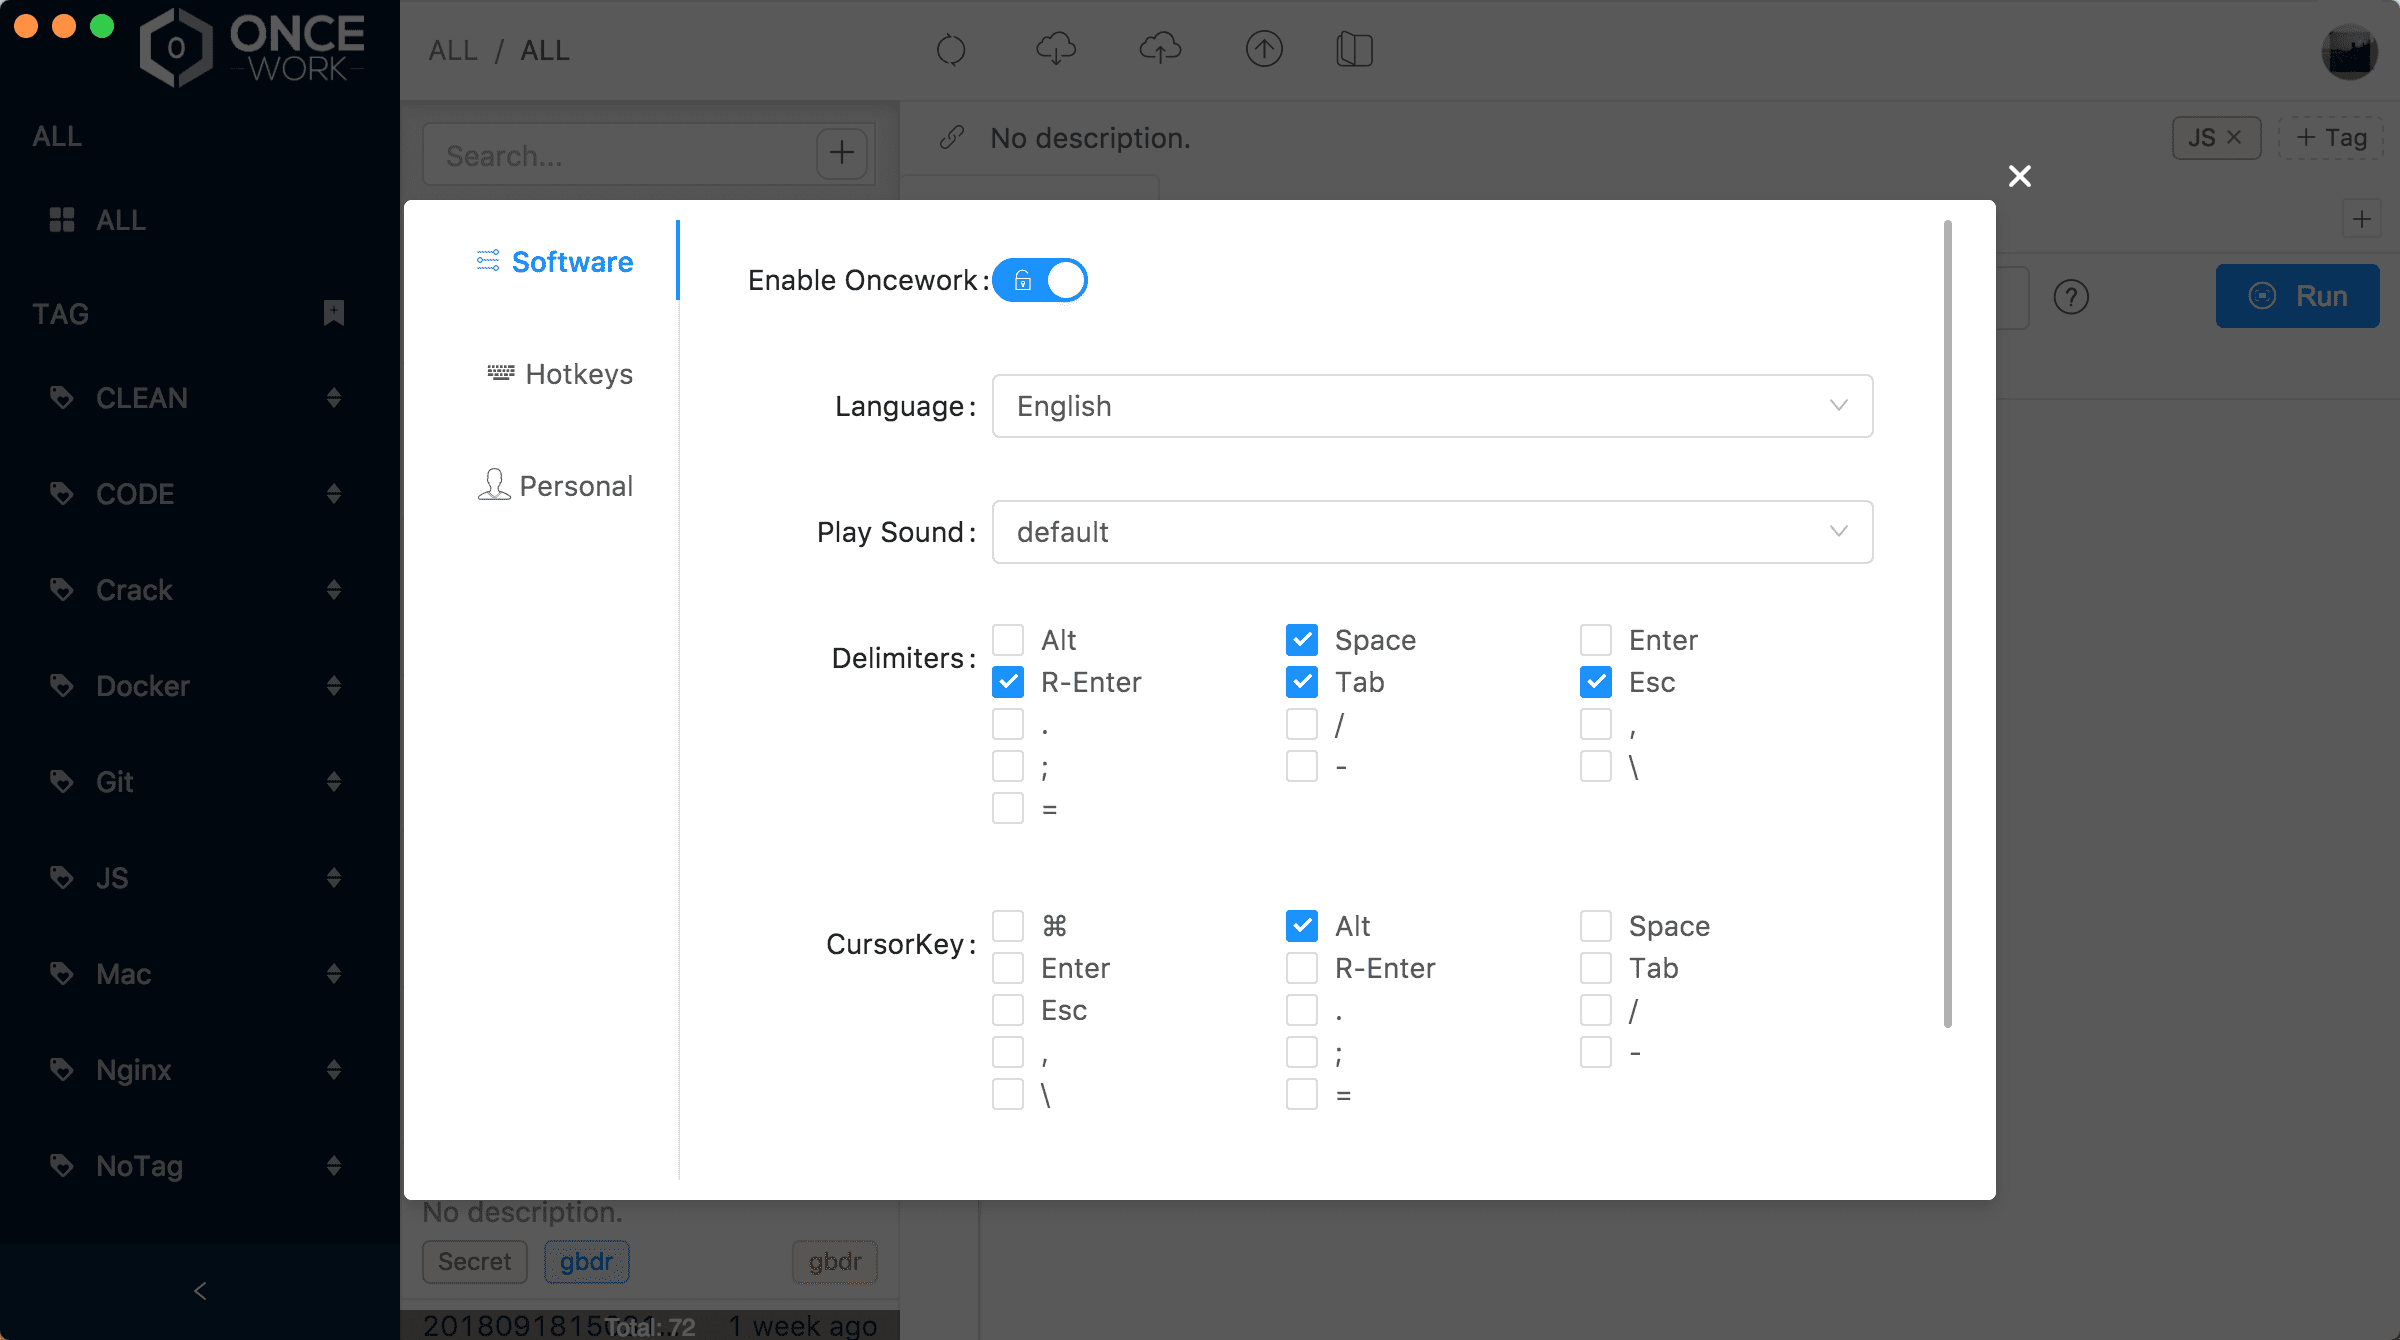Click the split panel layout icon
2400x1340 pixels.
(x=1354, y=49)
